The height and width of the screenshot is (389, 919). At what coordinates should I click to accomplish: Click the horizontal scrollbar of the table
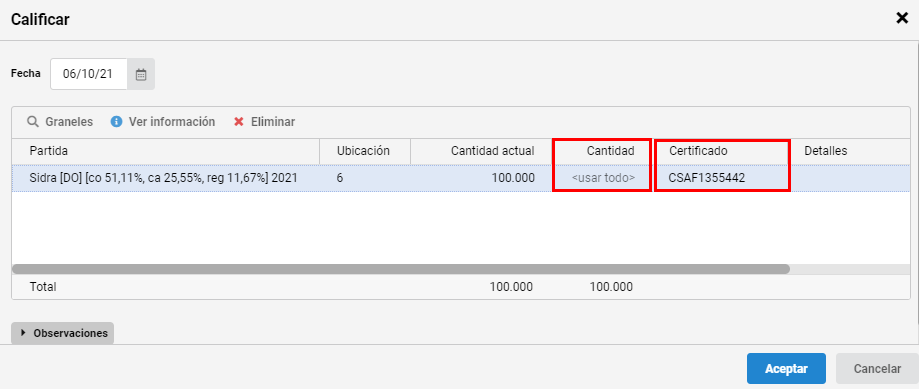coord(401,269)
